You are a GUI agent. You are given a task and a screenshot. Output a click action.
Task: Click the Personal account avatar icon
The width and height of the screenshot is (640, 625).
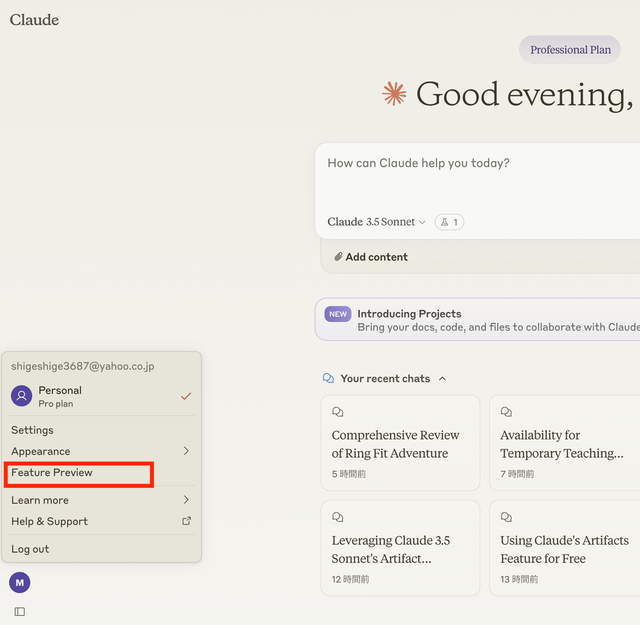coord(22,396)
